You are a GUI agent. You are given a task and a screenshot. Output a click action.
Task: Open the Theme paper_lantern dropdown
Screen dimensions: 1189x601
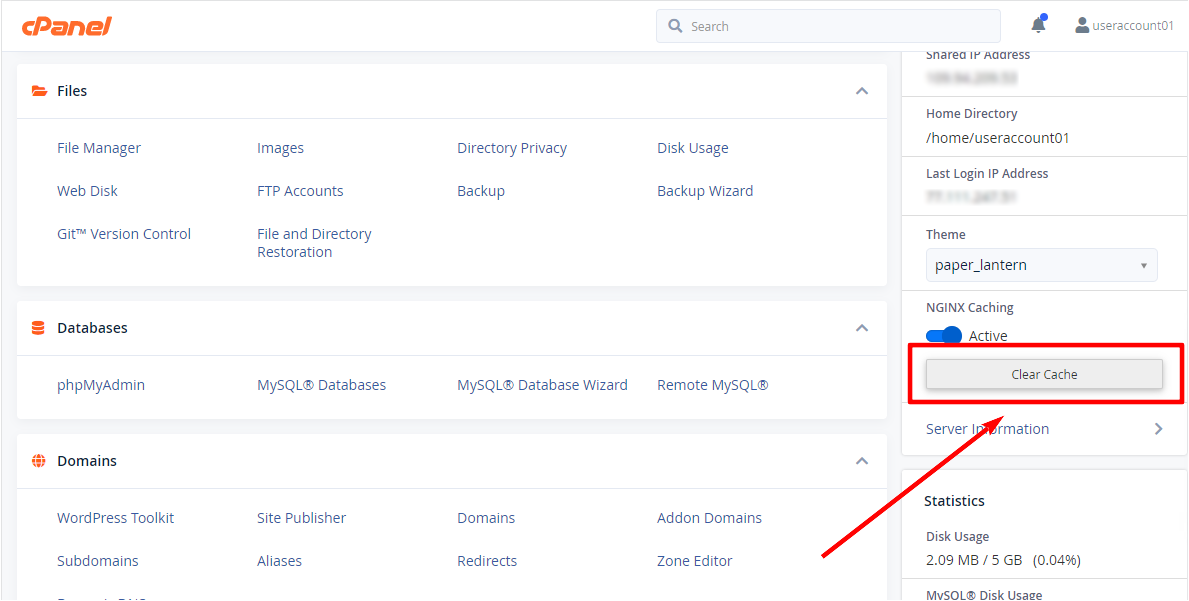[1041, 265]
